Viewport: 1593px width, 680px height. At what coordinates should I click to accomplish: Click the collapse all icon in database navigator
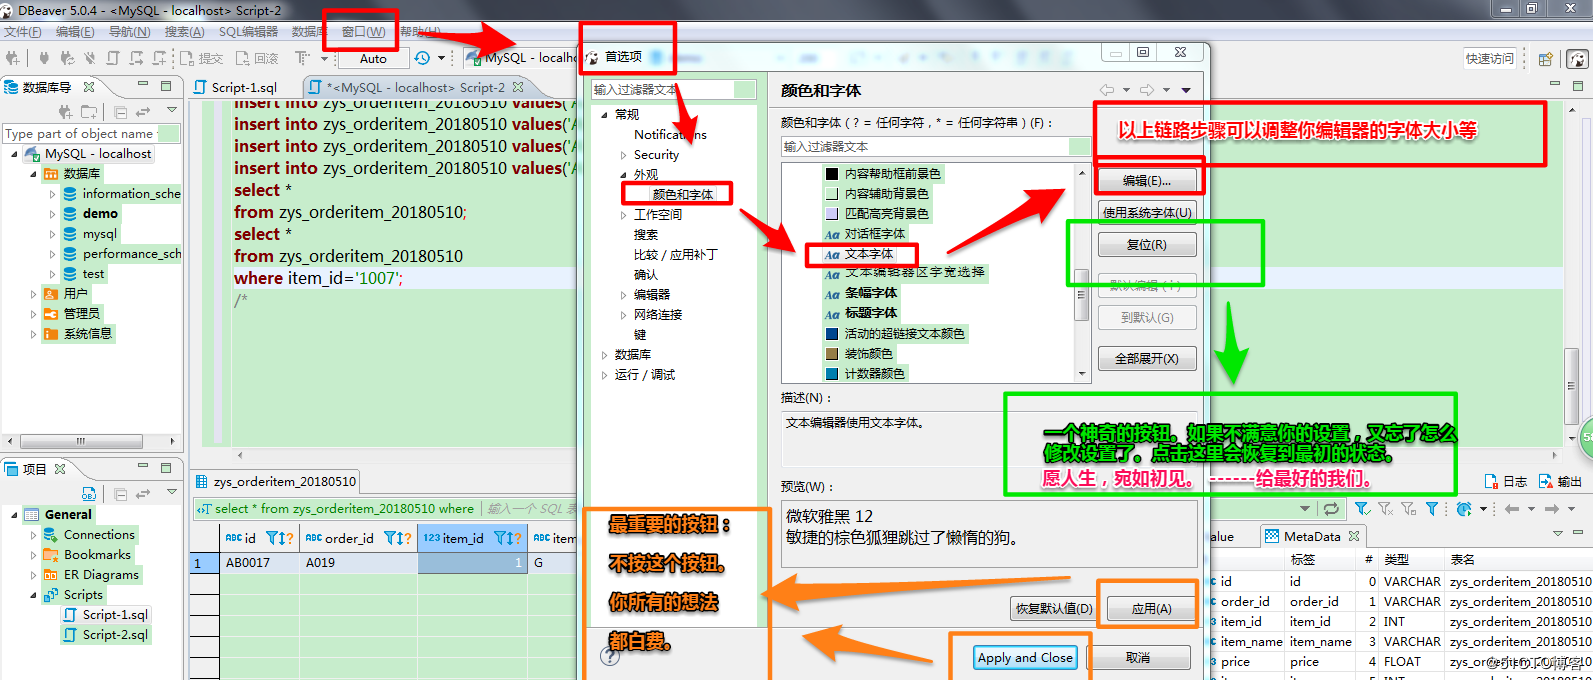pos(121,112)
